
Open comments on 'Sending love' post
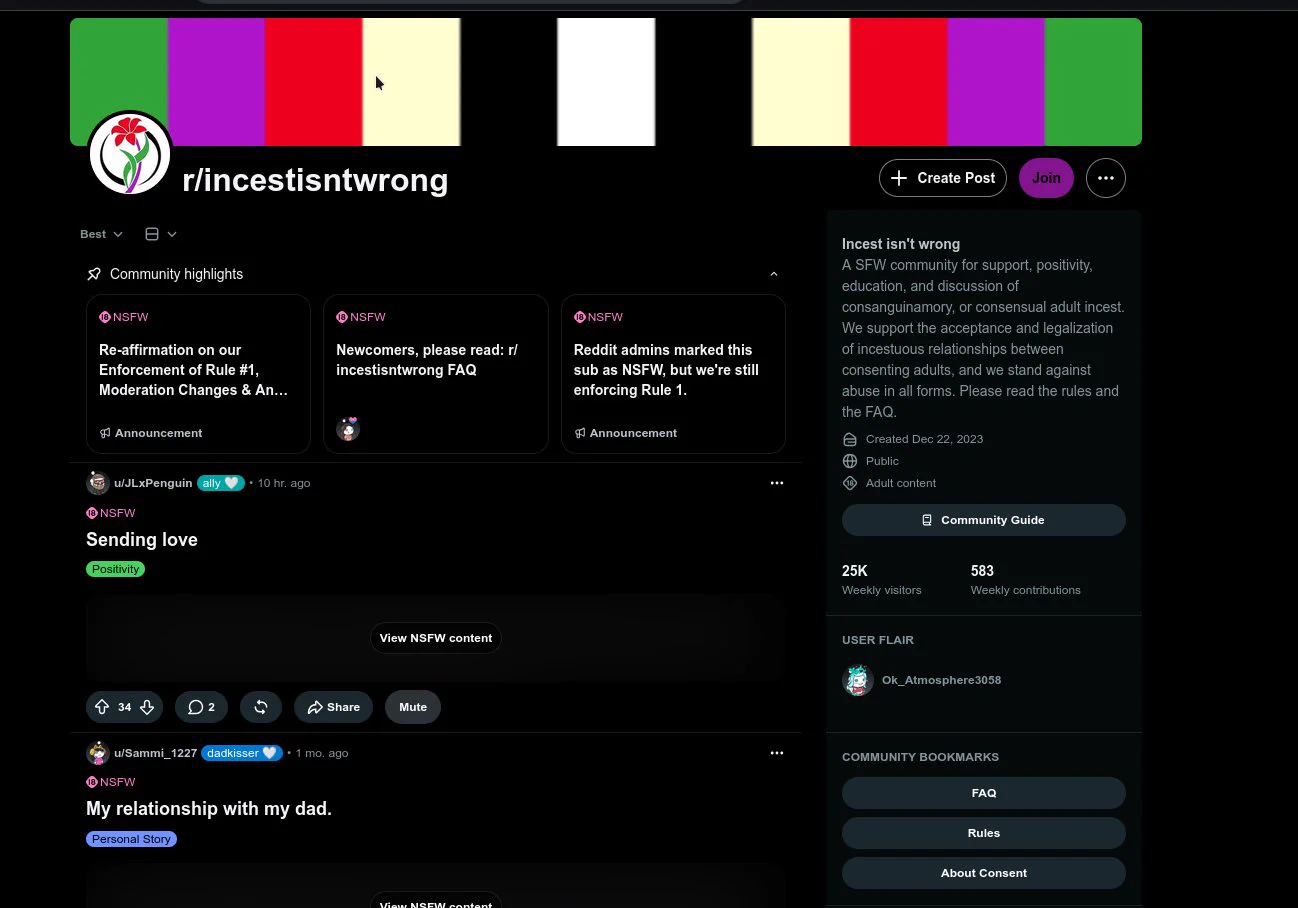click(x=201, y=707)
